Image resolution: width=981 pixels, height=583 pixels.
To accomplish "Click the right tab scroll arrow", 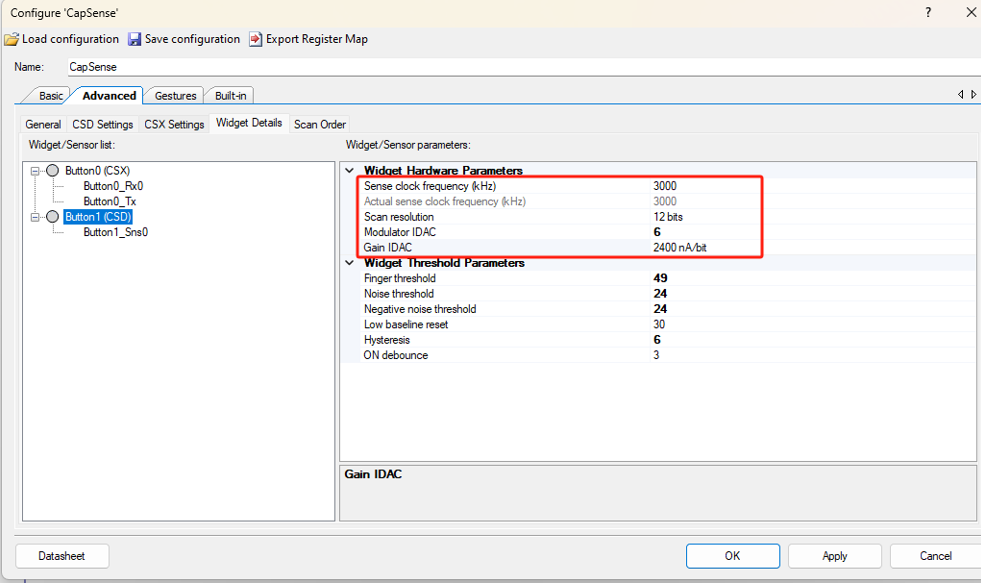I will 973,94.
